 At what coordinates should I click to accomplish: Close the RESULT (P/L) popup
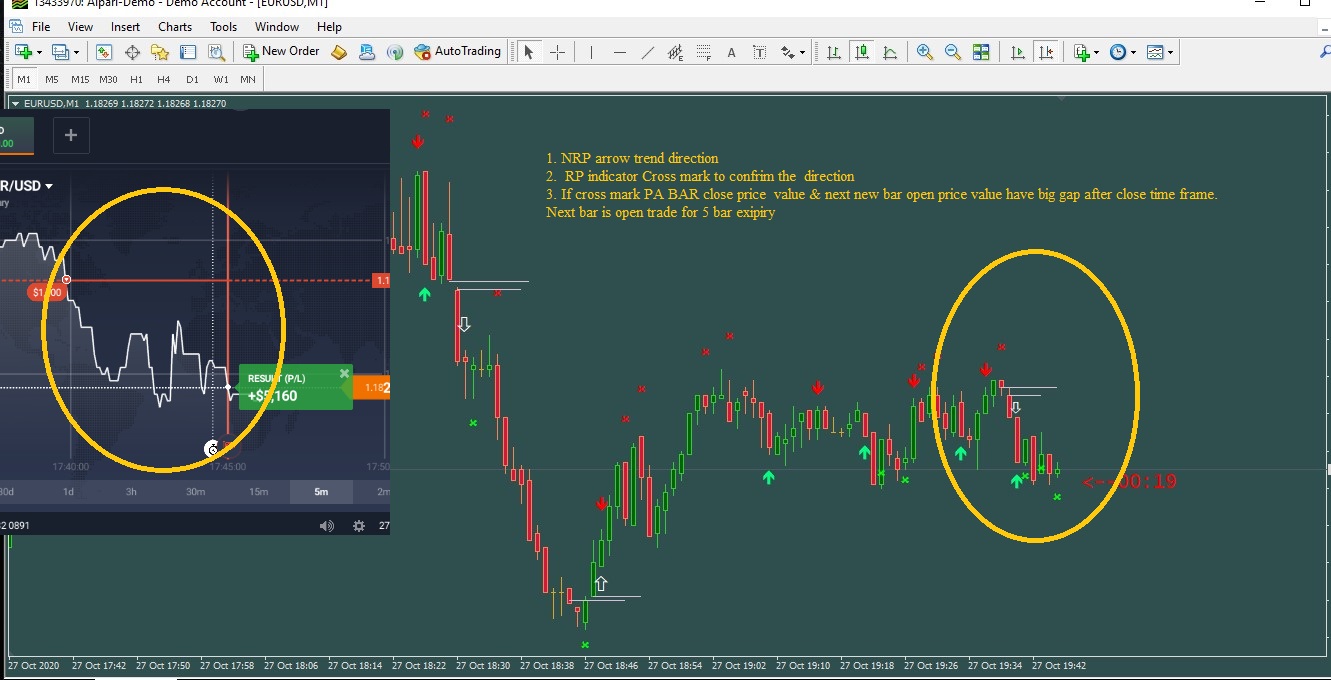(x=344, y=373)
